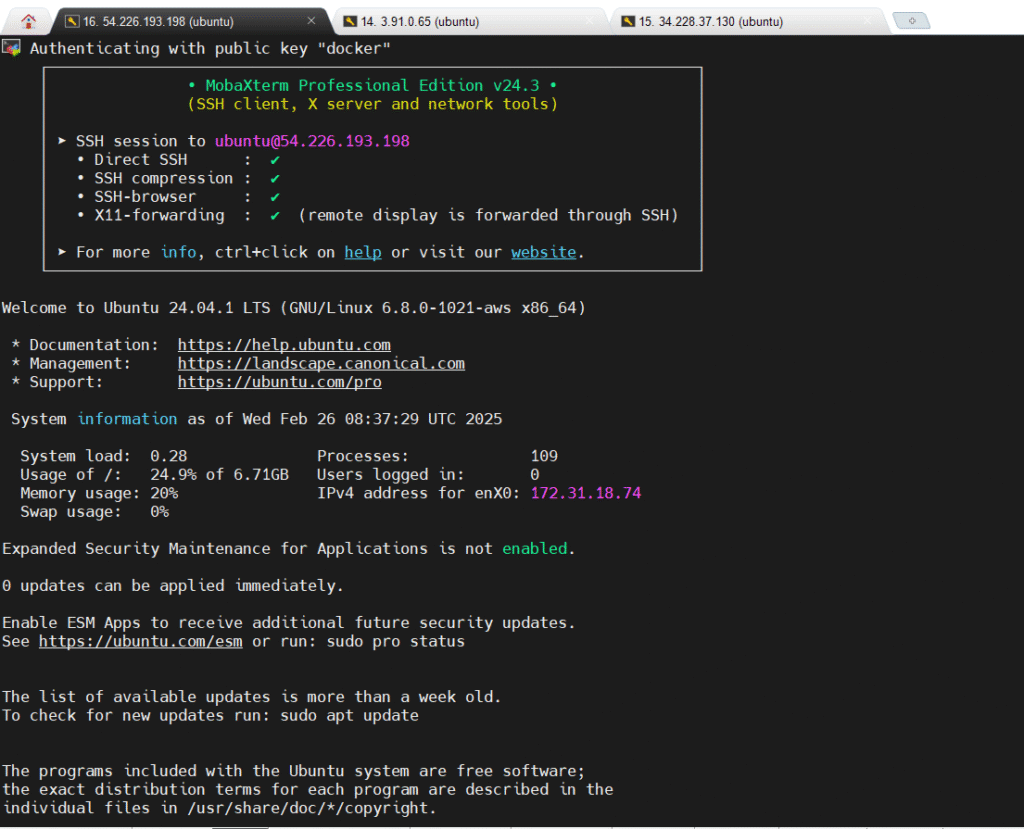The image size is (1024, 829).
Task: Open the https://ubuntu.com/esm link
Action: (140, 641)
